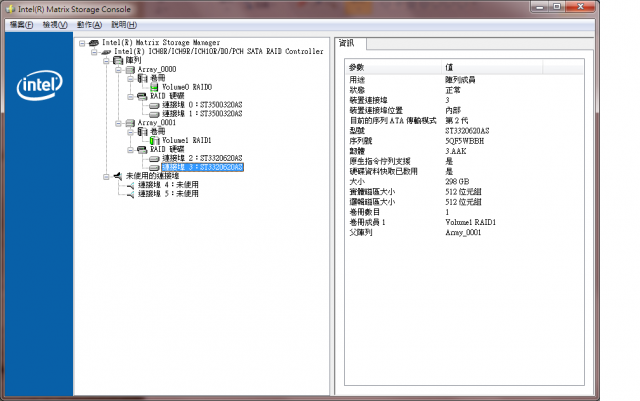Maximize the Intel Matrix Storage Console window
This screenshot has height=401, width=640.
pyautogui.click(x=557, y=7)
